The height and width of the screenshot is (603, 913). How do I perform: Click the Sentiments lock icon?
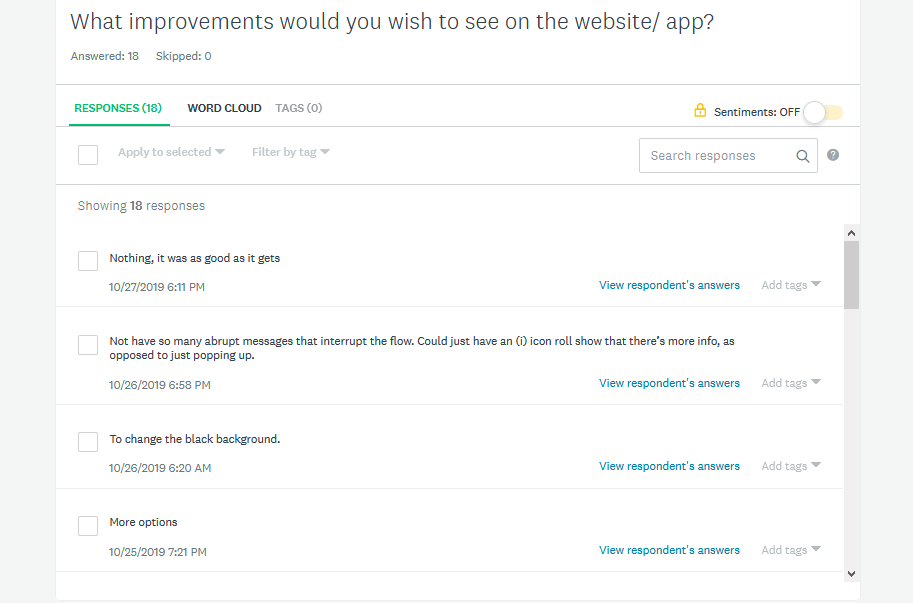tap(700, 111)
